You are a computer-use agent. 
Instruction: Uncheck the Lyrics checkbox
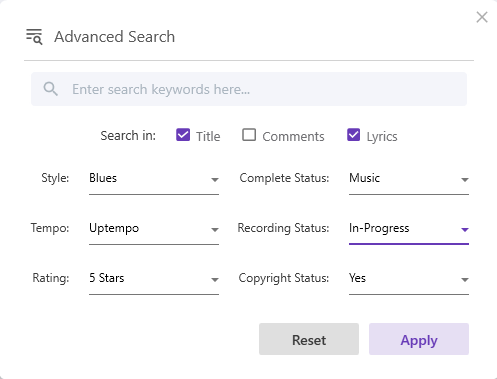tap(354, 135)
